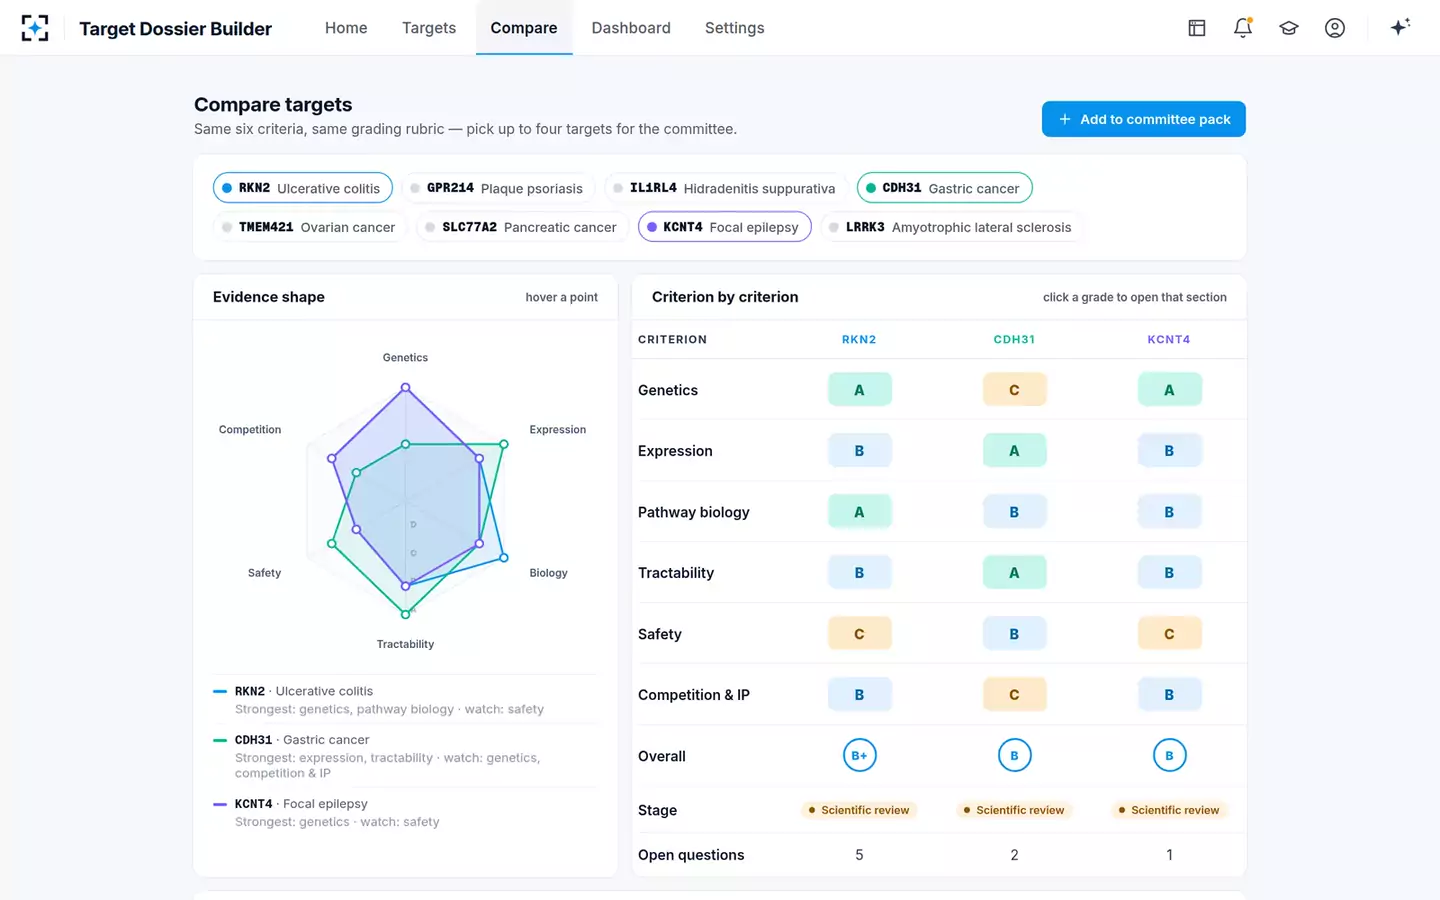Deselect the RKN2 Ulcerative colitis chip

302,188
